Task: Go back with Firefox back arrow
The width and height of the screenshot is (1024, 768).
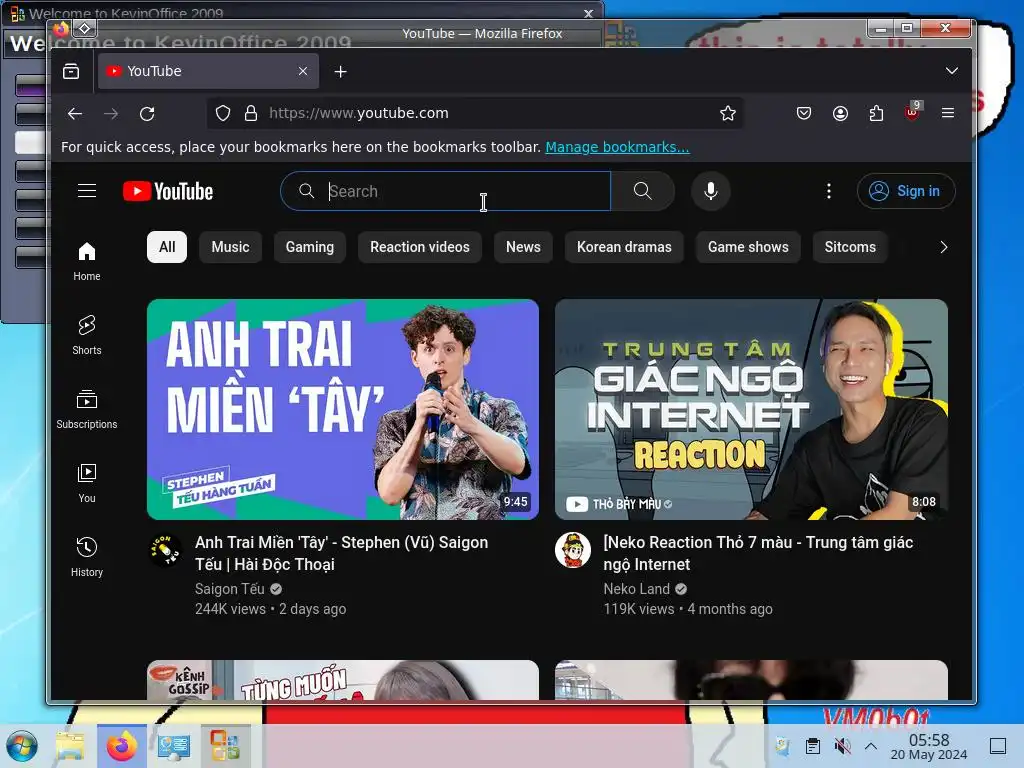Action: click(75, 114)
